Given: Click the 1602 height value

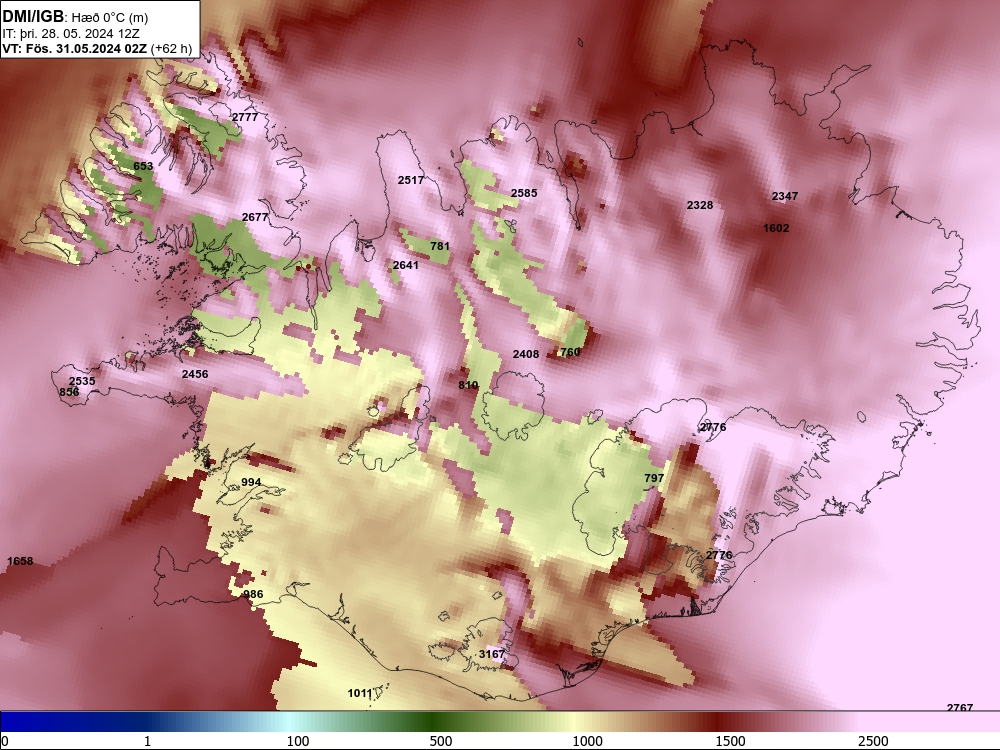Looking at the screenshot, I should tap(776, 228).
